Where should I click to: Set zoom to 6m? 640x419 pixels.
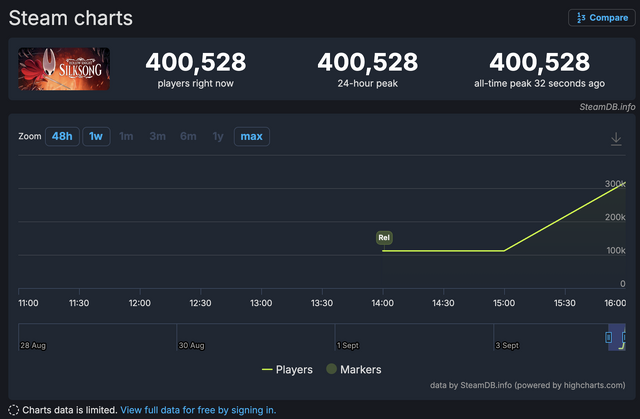pos(188,136)
